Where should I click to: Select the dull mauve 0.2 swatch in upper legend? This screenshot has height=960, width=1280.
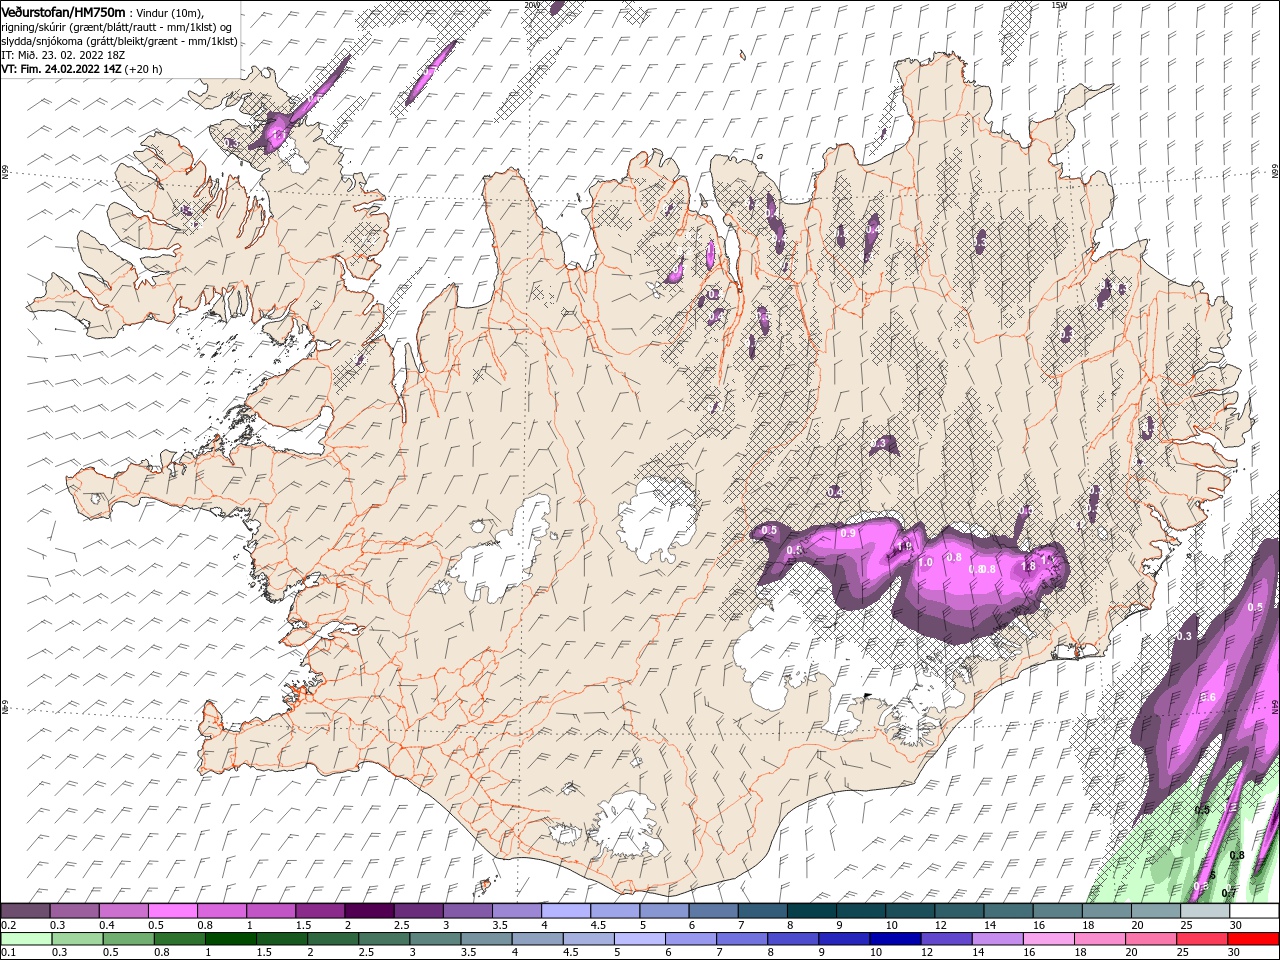(25, 911)
